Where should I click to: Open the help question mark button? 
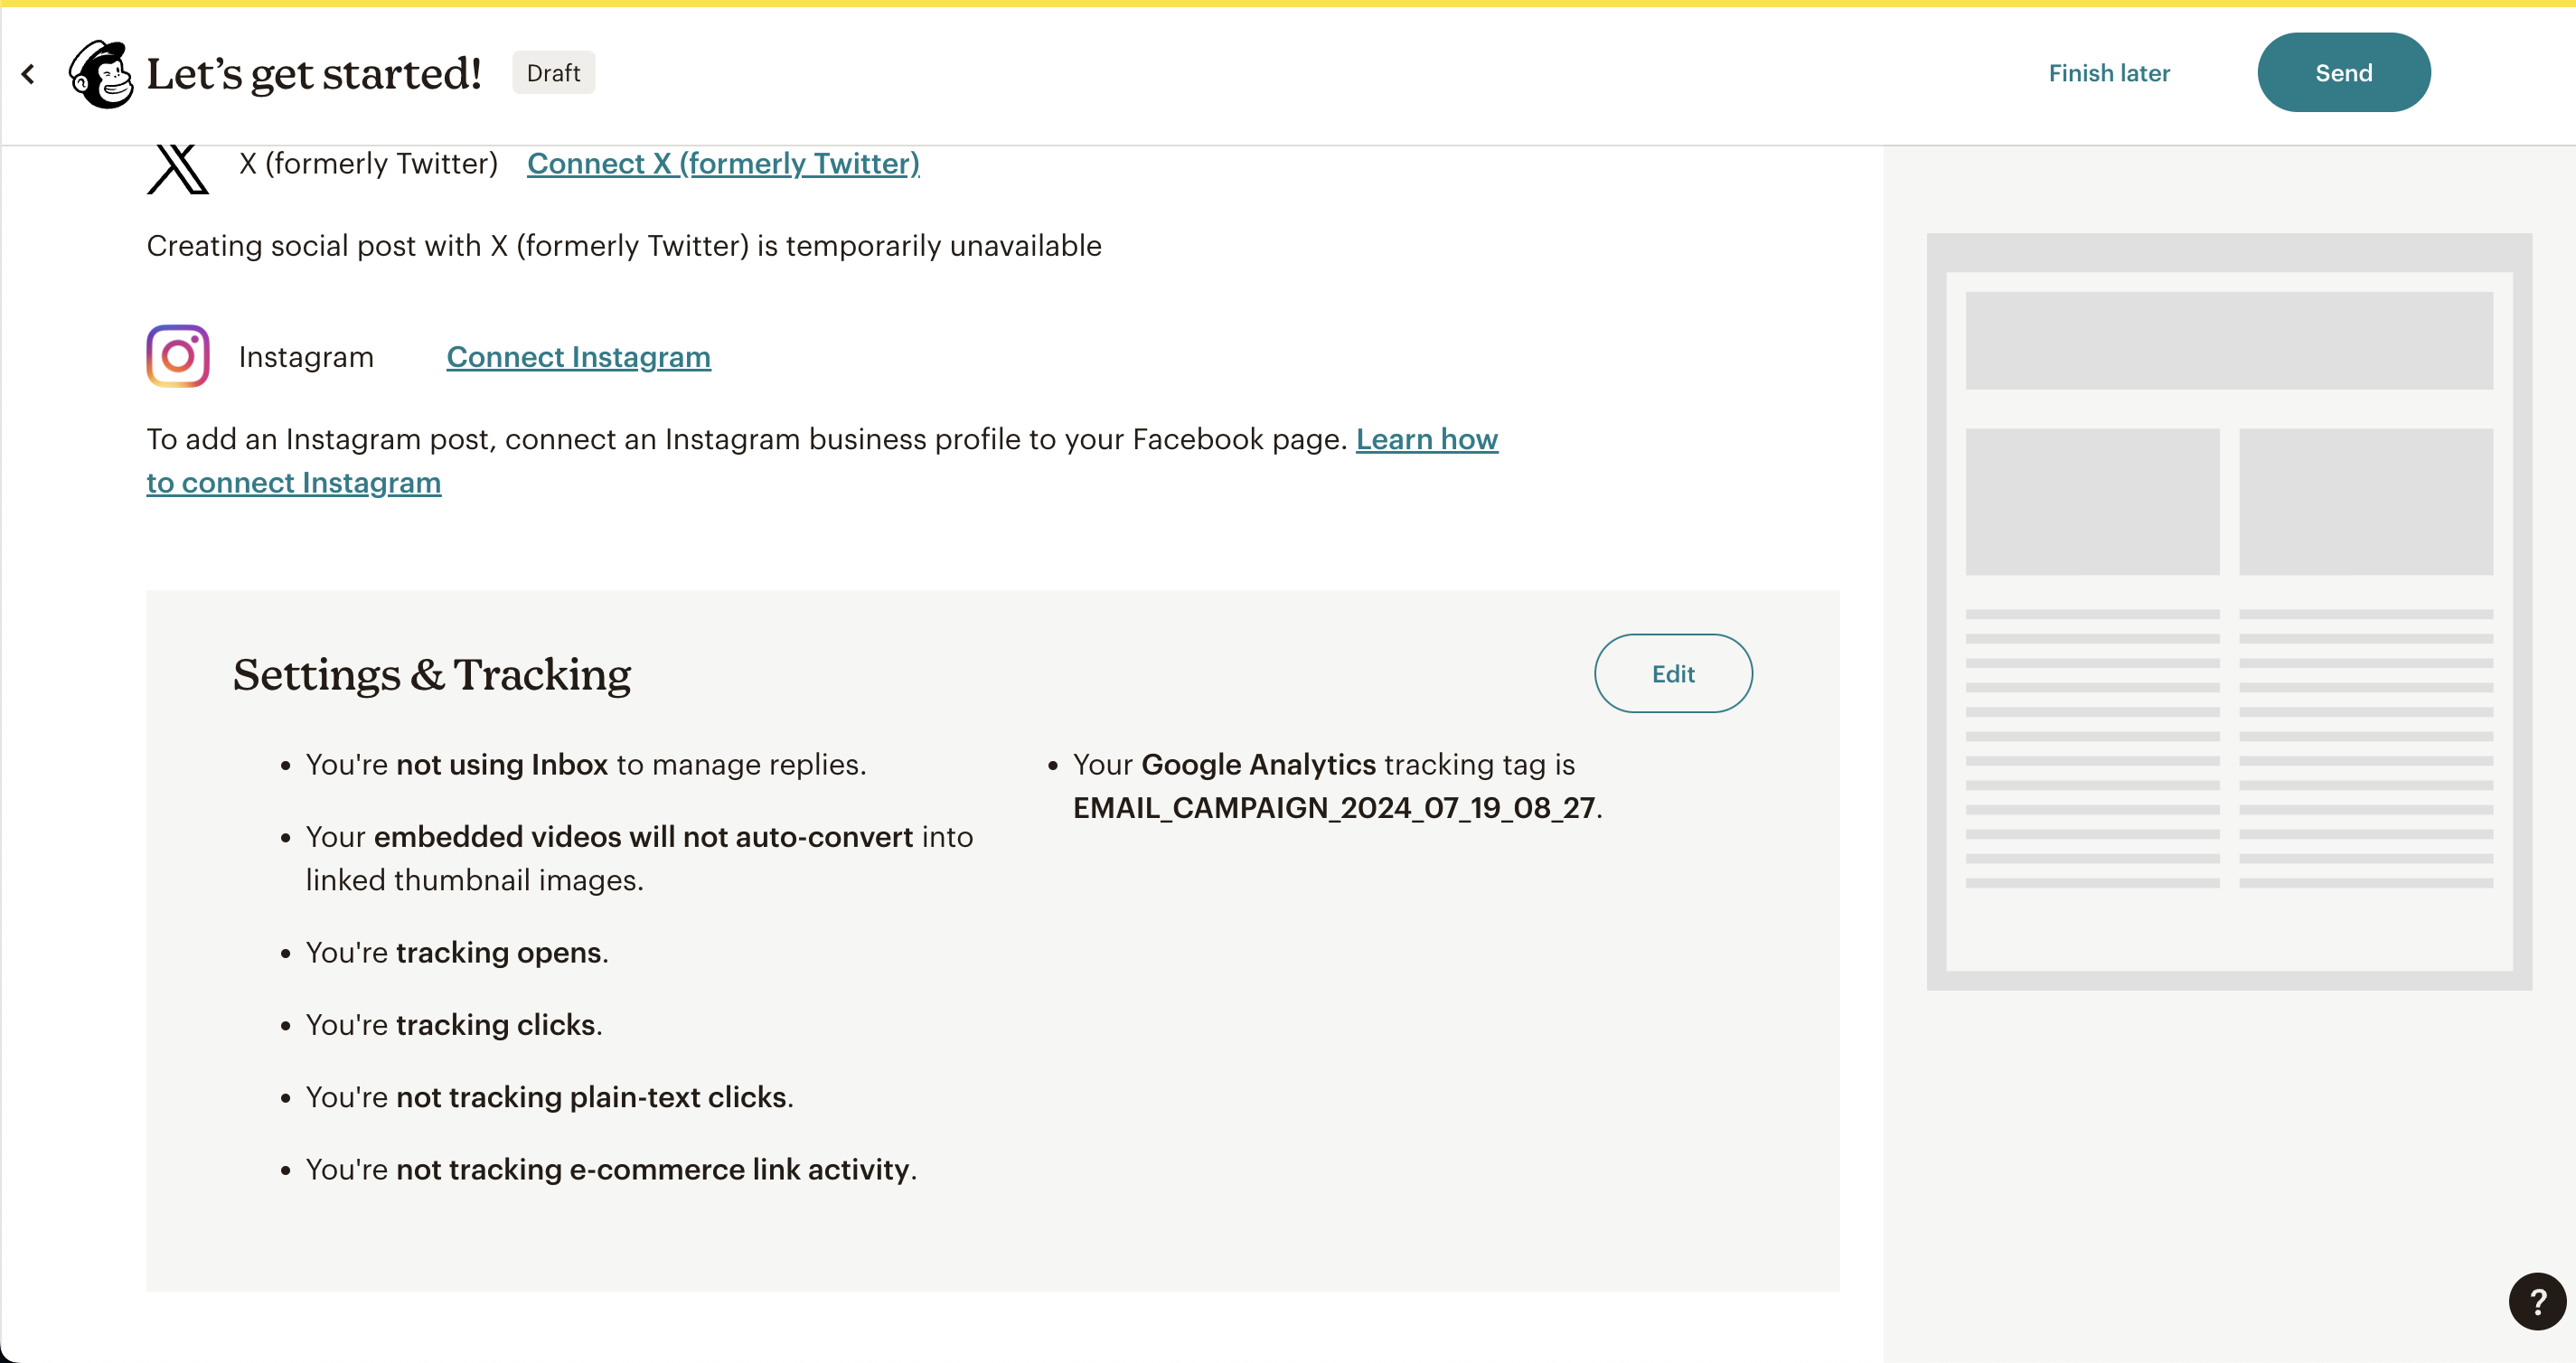click(2537, 1301)
